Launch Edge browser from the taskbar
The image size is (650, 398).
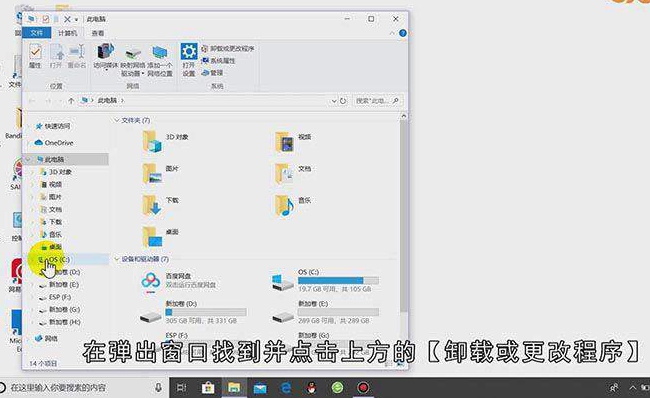(x=286, y=388)
